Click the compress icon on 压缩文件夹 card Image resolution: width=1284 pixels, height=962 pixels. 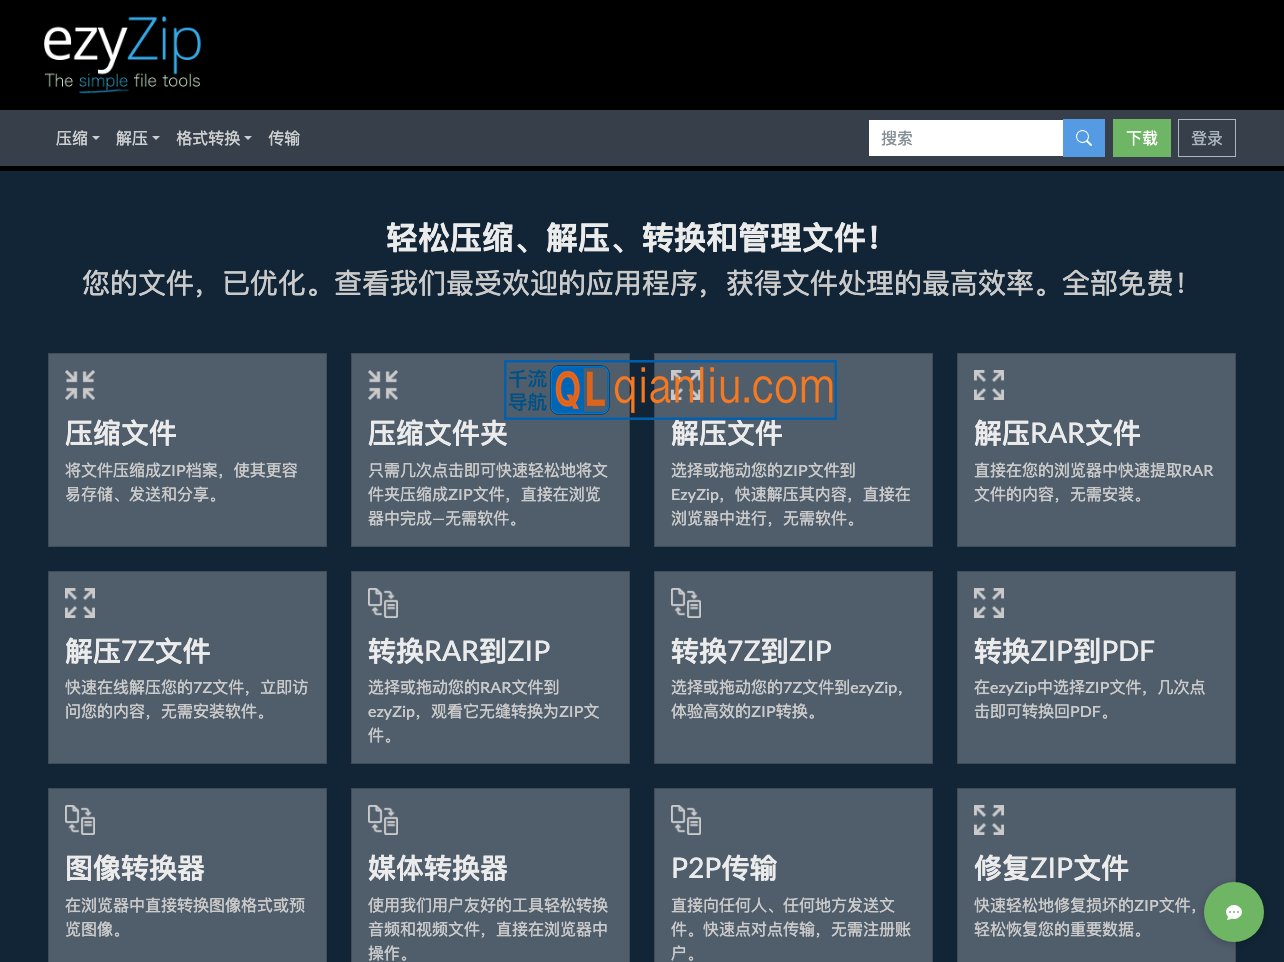(383, 385)
